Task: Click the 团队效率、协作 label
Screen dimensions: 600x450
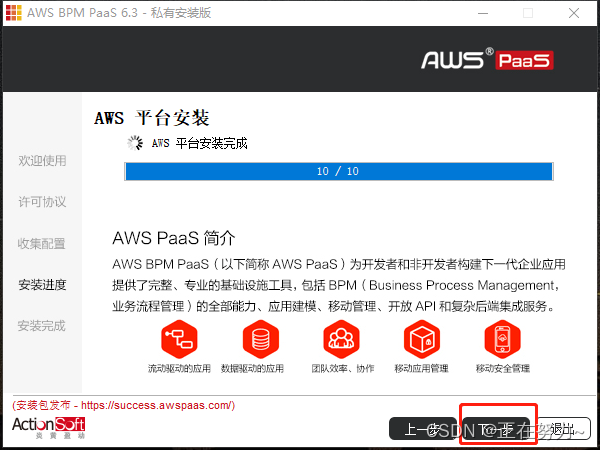Action: 342,368
